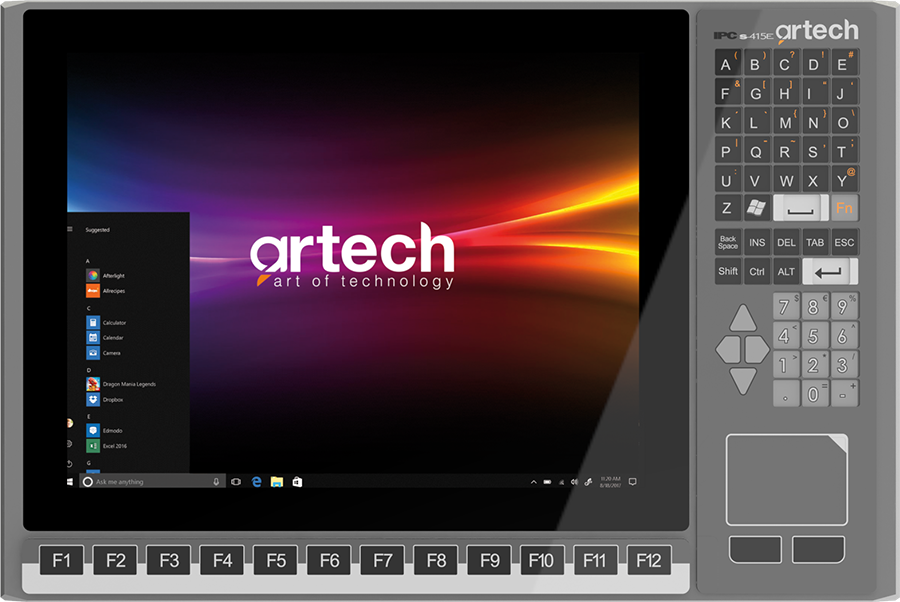Launch Microsoft Edge from the taskbar
Image resolution: width=900 pixels, height=602 pixels.
point(256,482)
